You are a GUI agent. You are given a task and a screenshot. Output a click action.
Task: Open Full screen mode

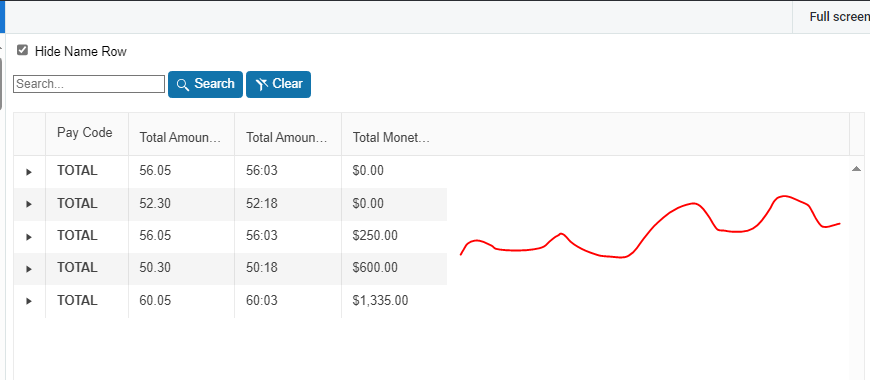[x=839, y=17]
